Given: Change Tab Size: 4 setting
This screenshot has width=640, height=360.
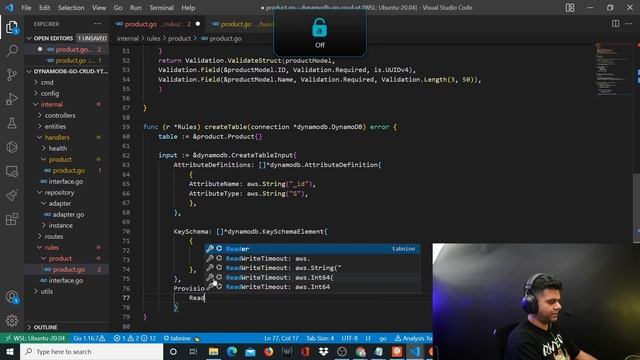Looking at the screenshot, I should click(x=320, y=338).
